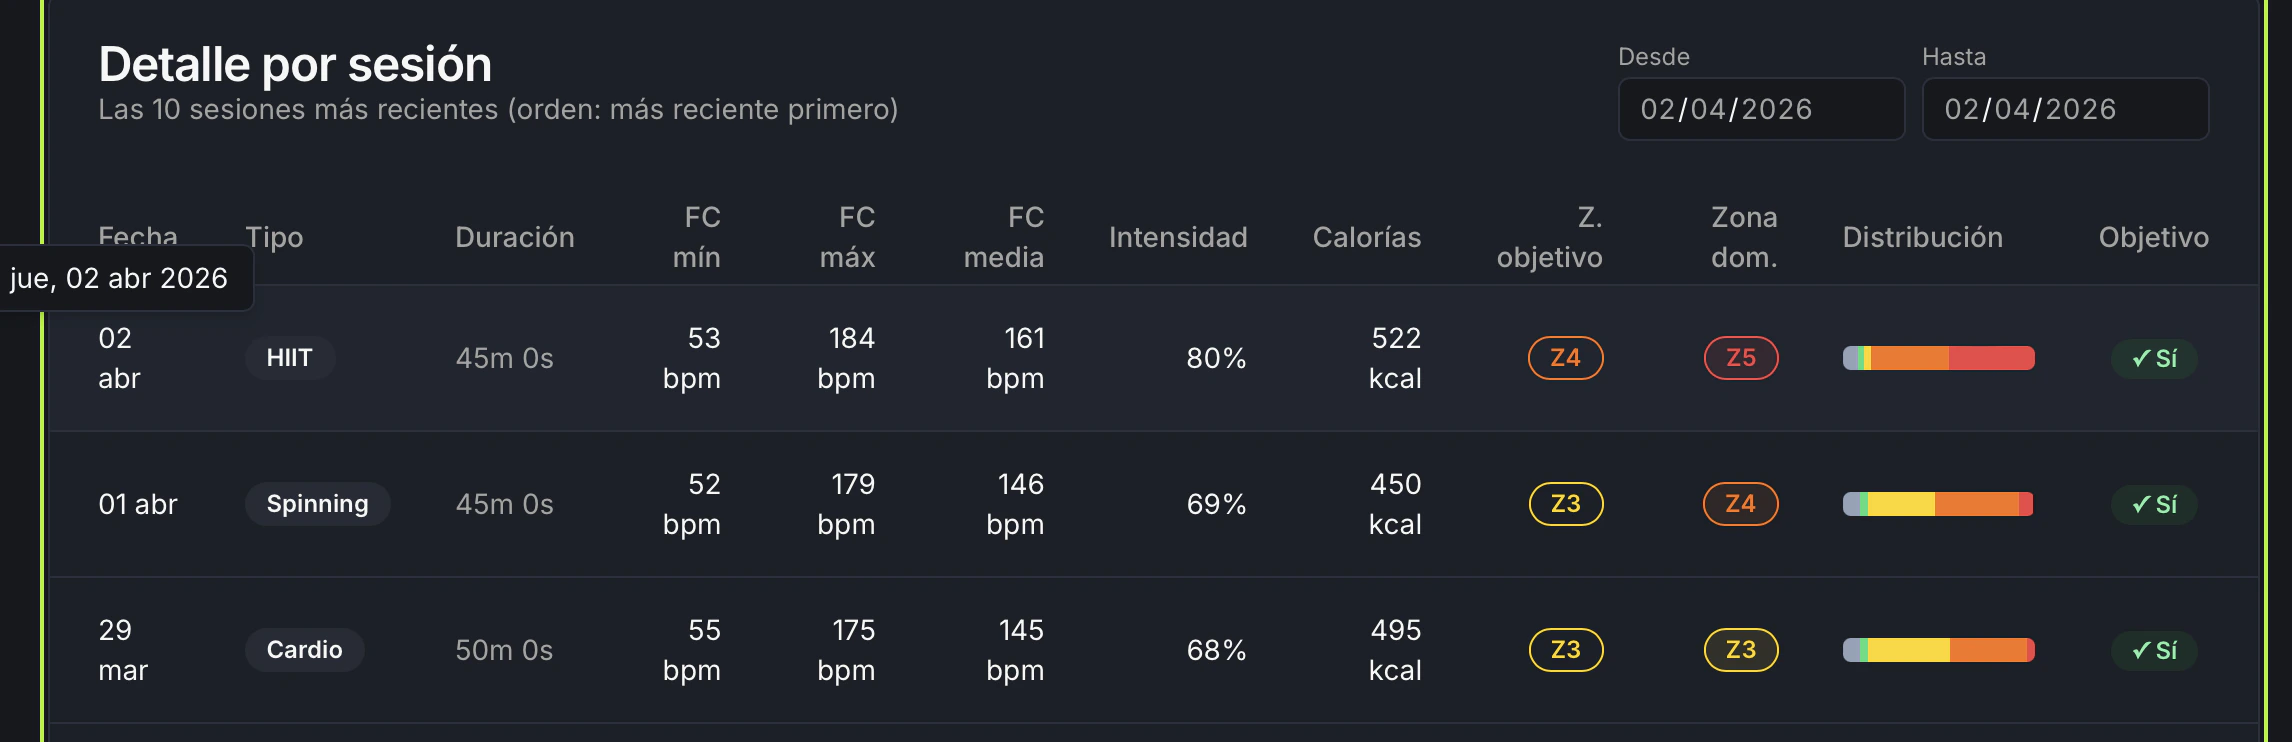Click the Sí objective badge in HIIT row

click(2154, 358)
